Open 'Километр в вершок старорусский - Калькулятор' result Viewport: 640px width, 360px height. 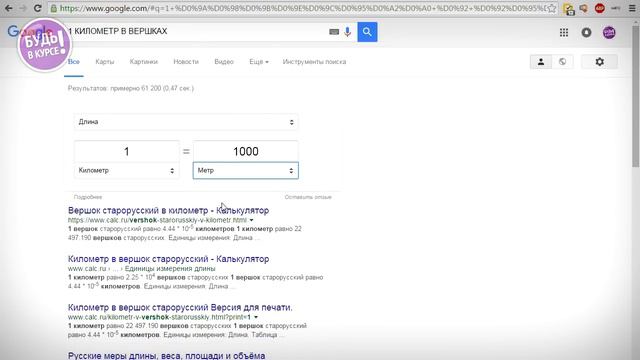click(168, 259)
